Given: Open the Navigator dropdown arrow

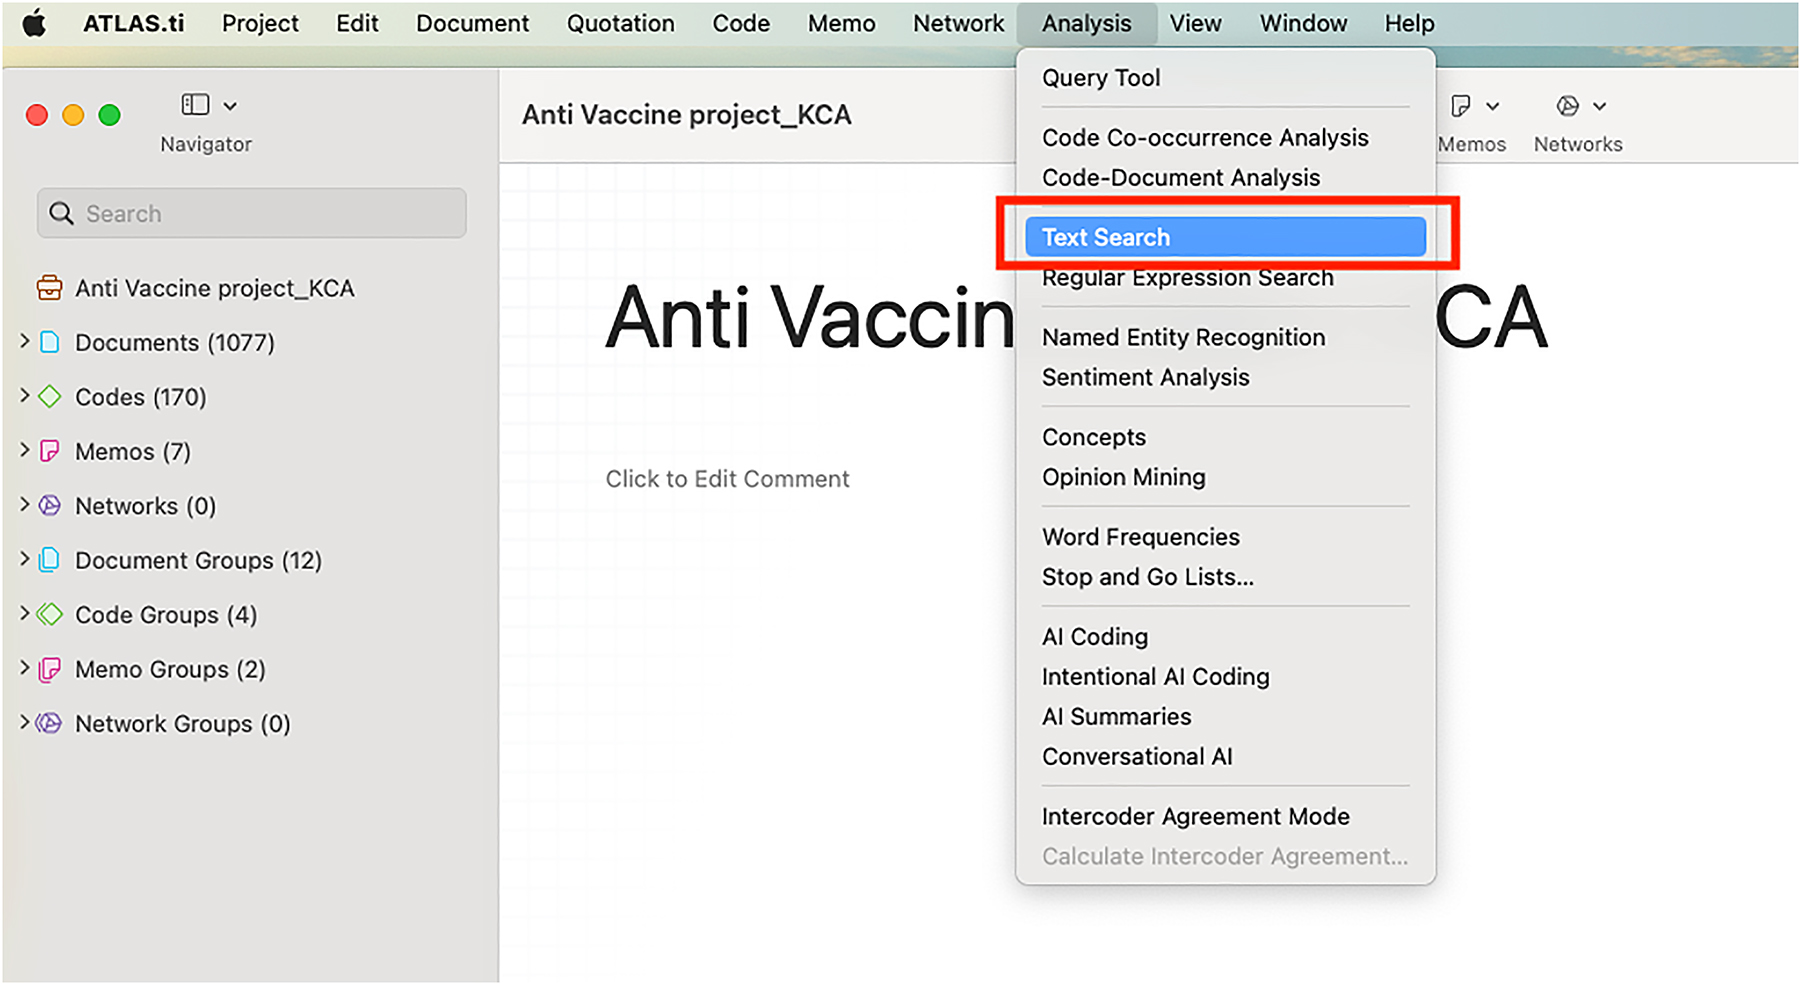Looking at the screenshot, I should [230, 106].
